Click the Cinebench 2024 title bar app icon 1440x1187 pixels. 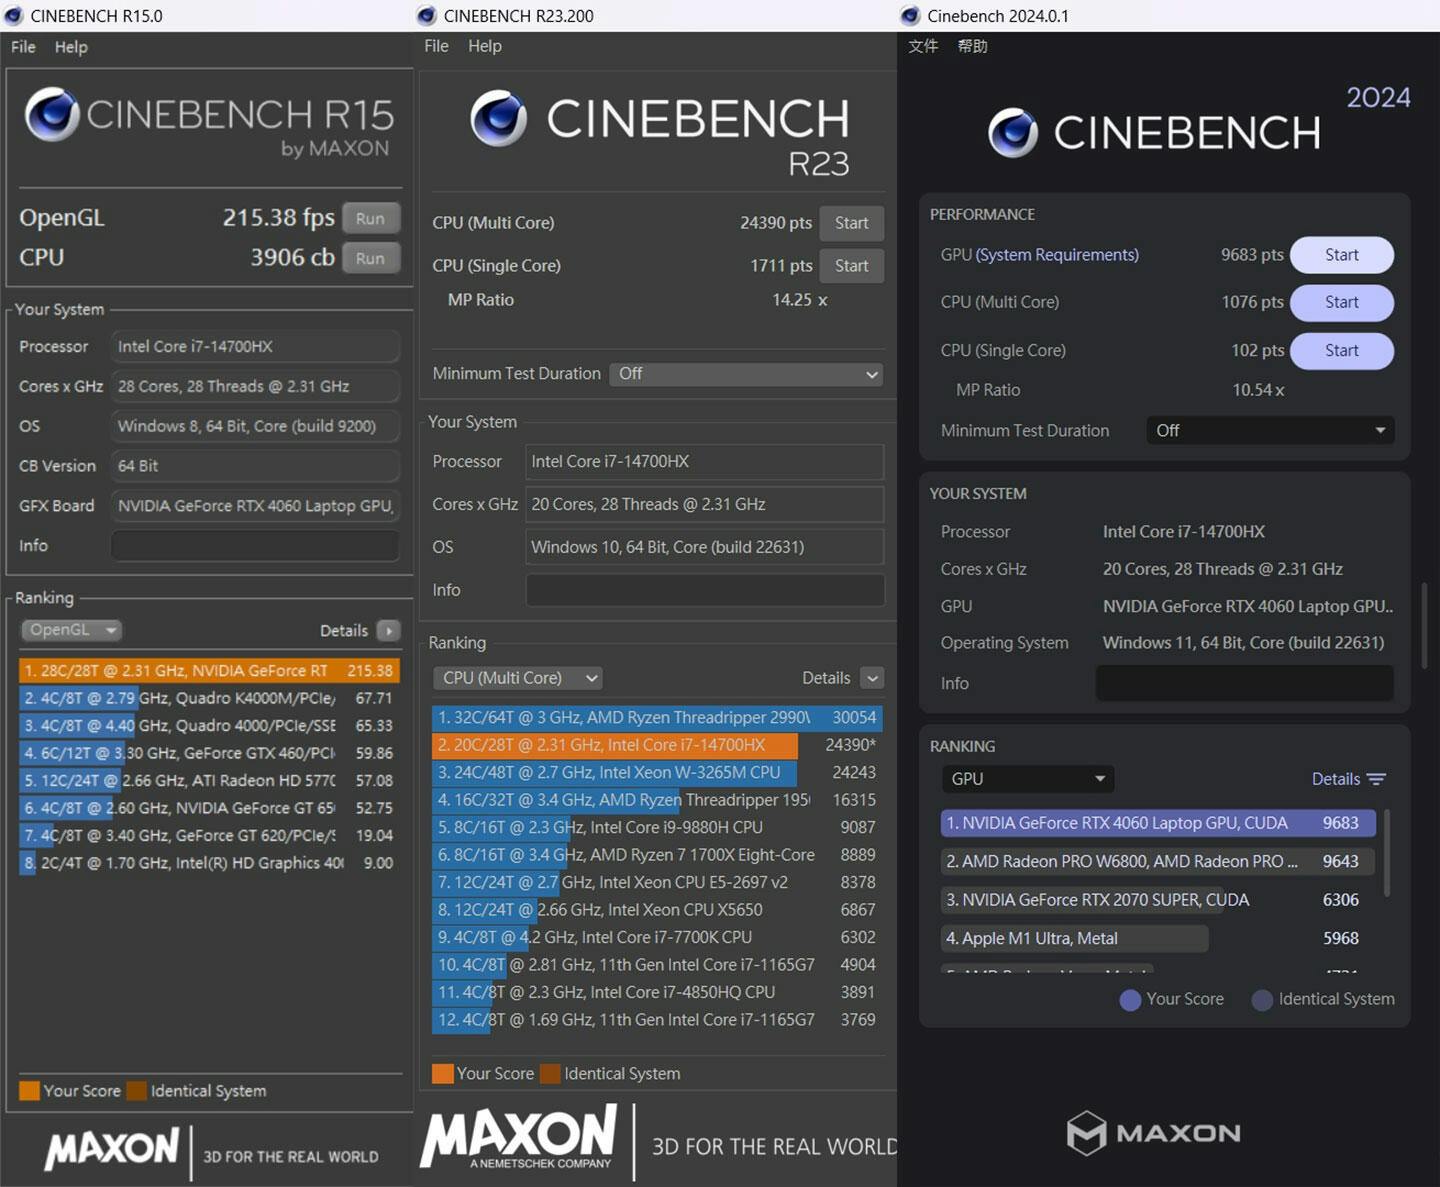910,15
